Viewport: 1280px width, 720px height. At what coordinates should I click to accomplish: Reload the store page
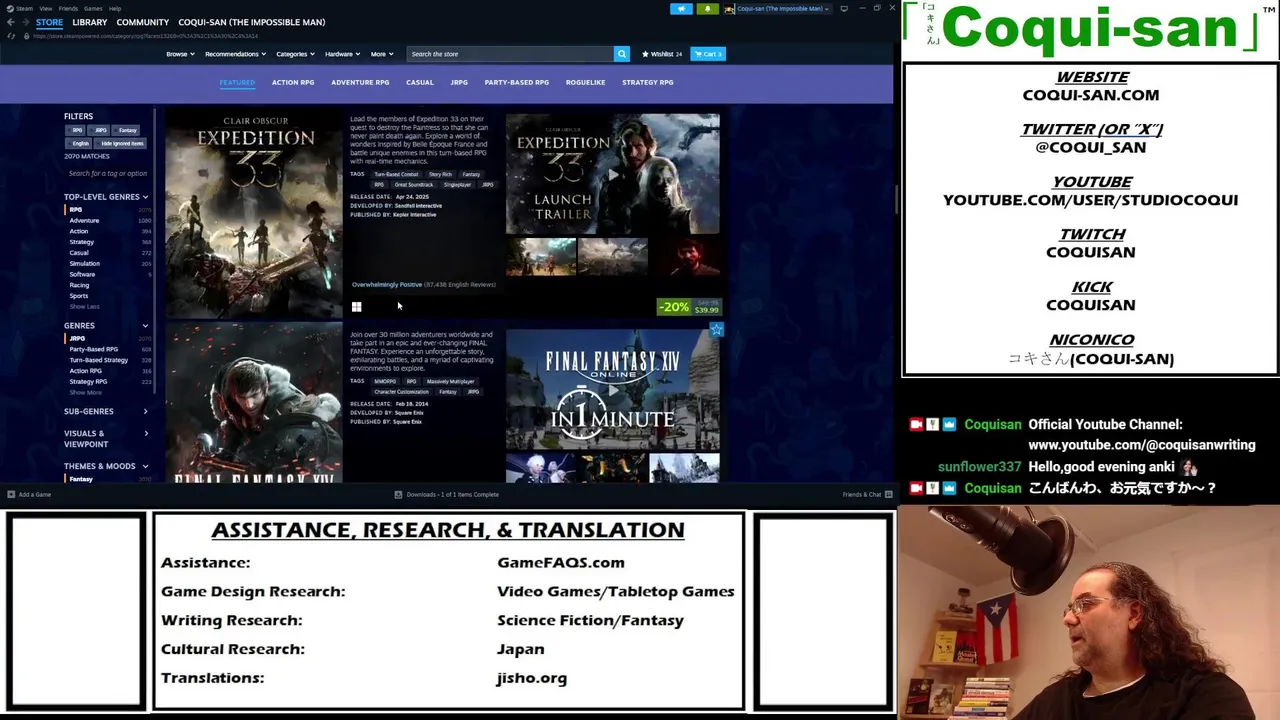pos(10,35)
